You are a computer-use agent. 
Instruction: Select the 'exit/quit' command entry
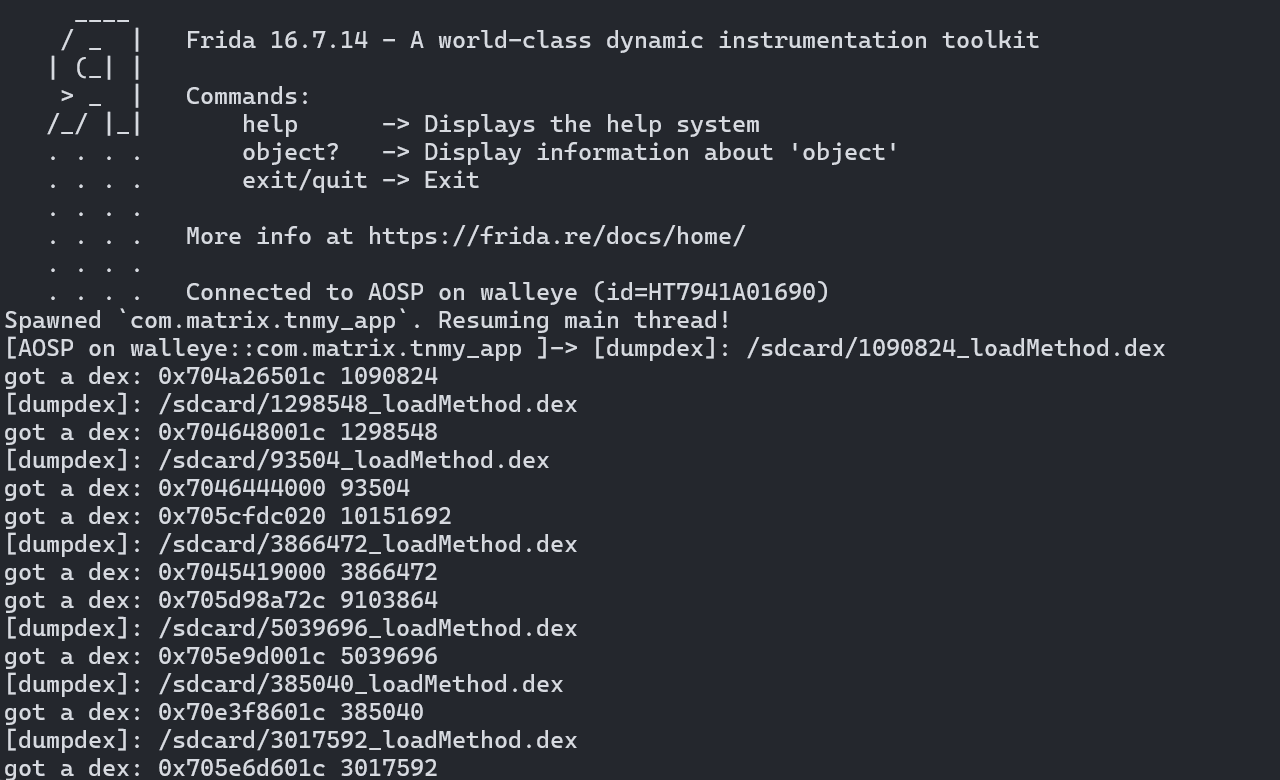coord(361,180)
